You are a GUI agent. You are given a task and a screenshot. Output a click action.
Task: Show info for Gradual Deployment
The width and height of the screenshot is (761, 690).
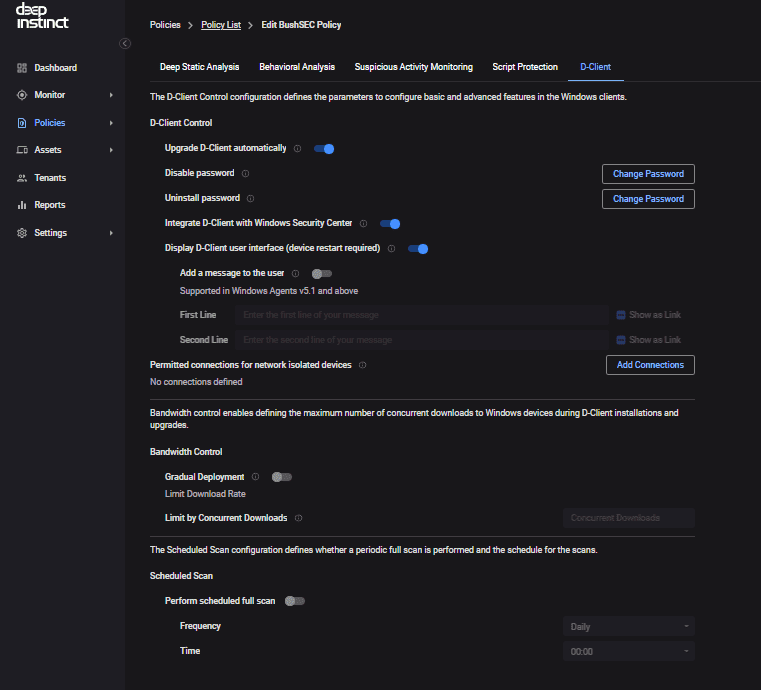pos(255,477)
